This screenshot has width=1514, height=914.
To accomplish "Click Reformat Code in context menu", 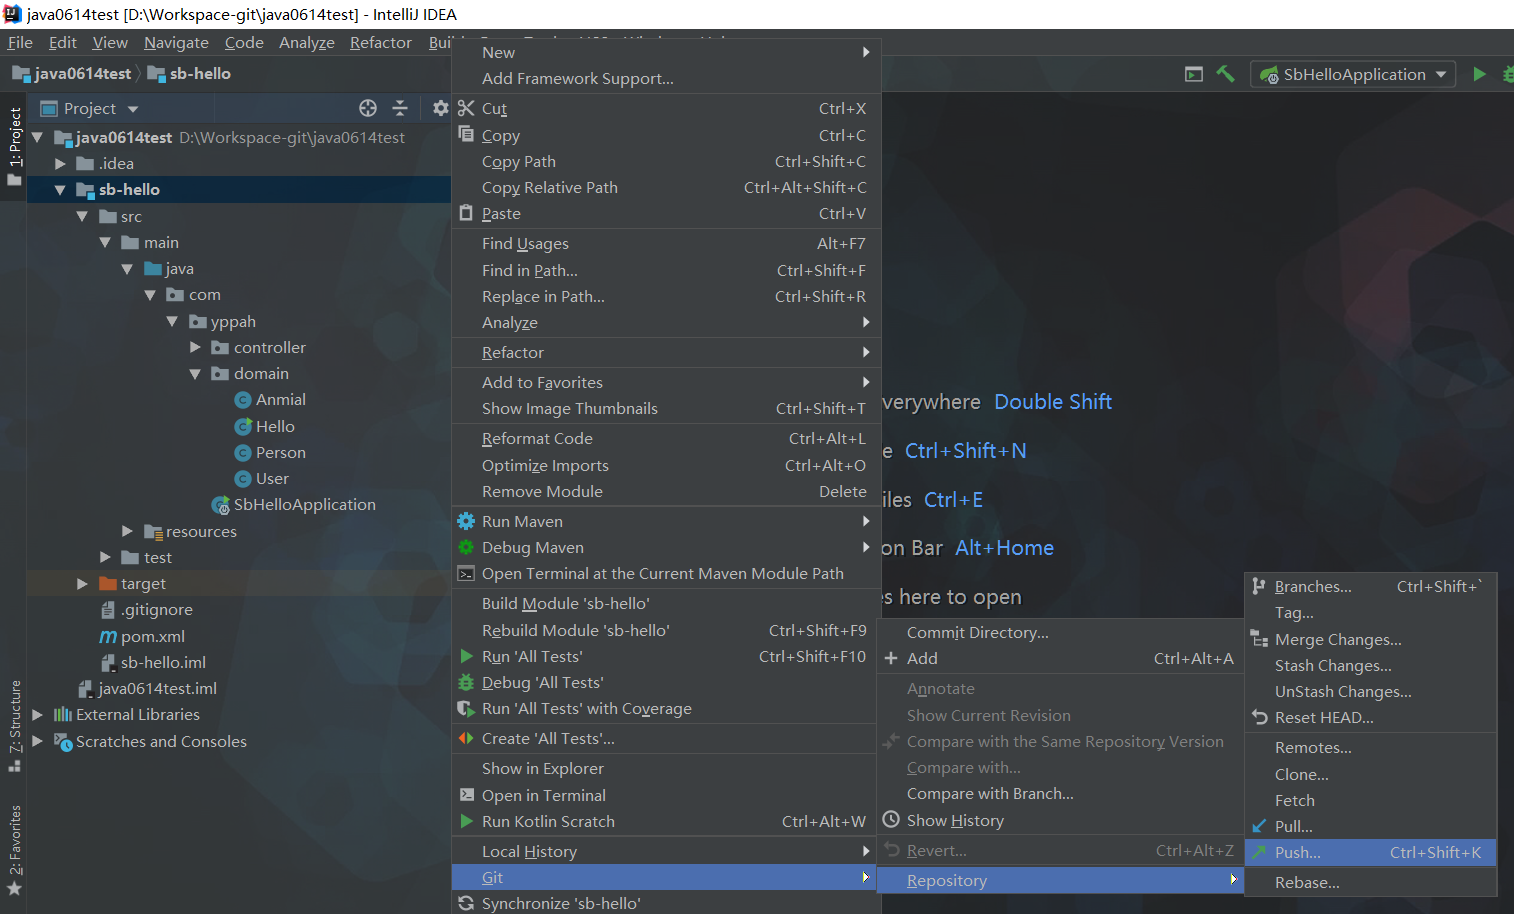I will [x=537, y=439].
